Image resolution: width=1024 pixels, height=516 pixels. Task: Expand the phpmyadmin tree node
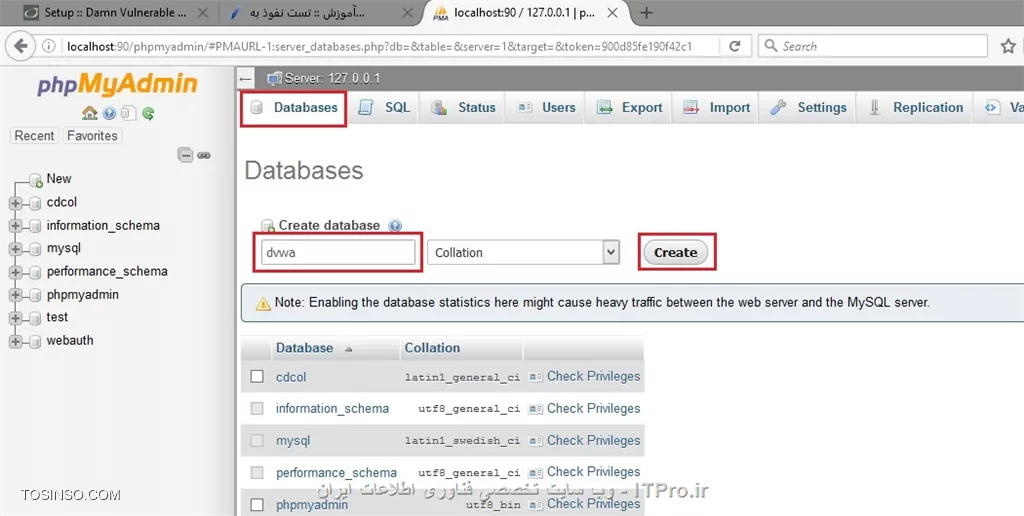[16, 296]
